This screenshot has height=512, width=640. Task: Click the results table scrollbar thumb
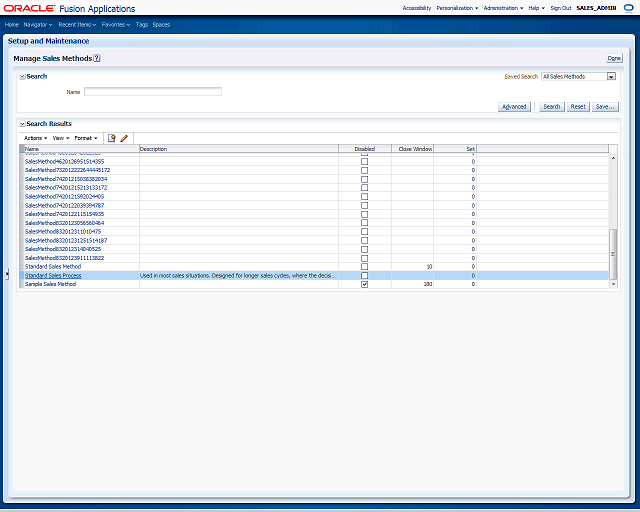click(x=613, y=254)
